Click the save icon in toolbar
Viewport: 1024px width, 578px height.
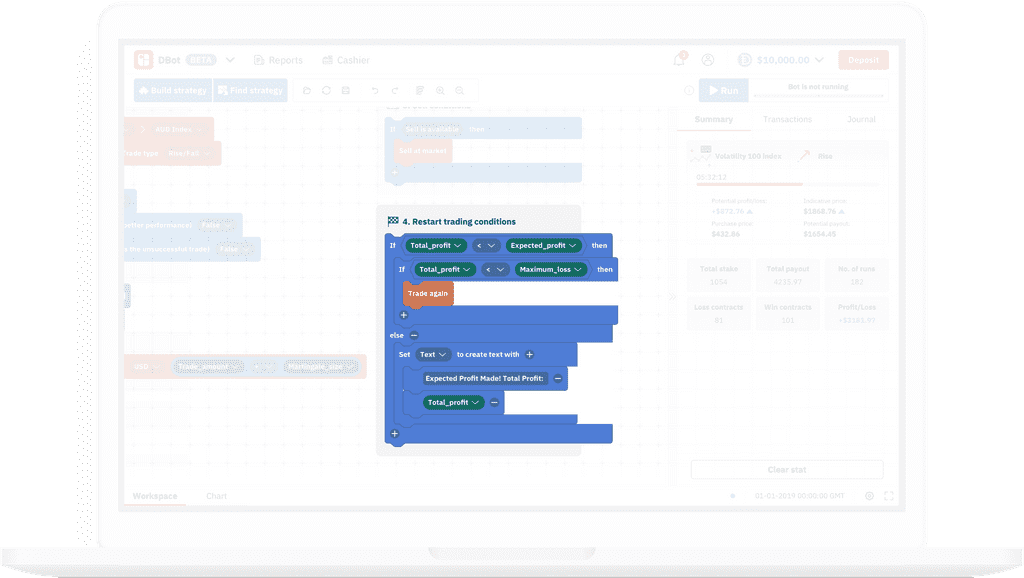(345, 90)
